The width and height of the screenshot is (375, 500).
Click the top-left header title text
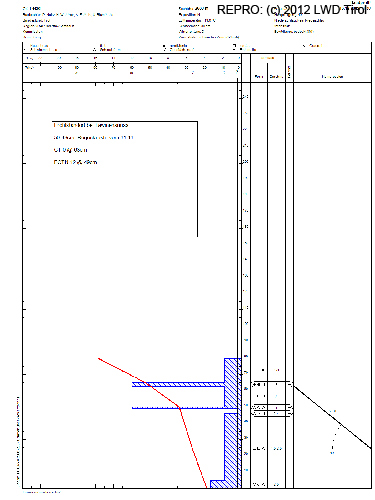pyautogui.click(x=32, y=8)
